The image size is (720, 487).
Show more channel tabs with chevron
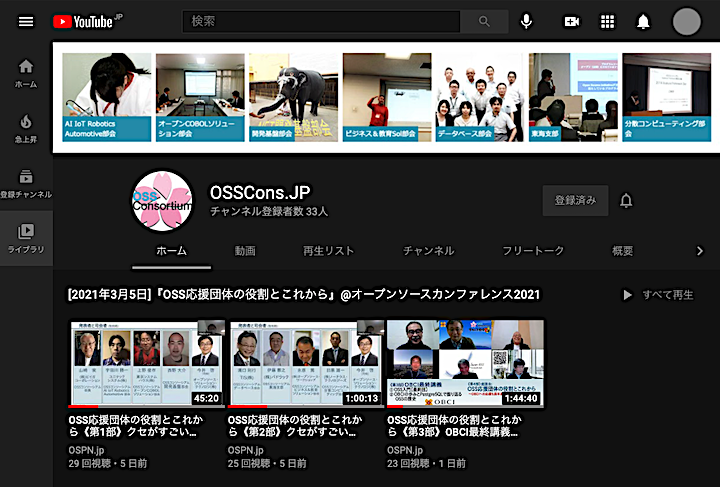(x=699, y=251)
